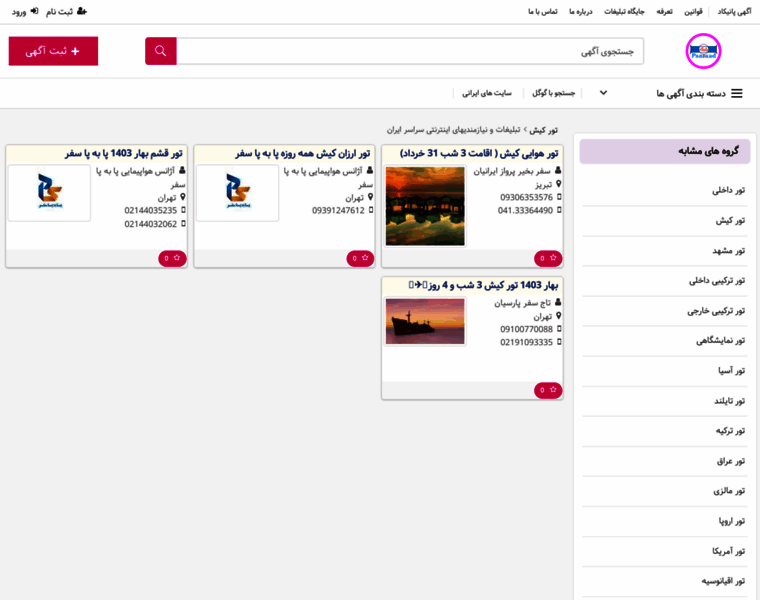This screenshot has width=760, height=600.
Task: Open تعرفه in the top menu
Action: click(665, 12)
